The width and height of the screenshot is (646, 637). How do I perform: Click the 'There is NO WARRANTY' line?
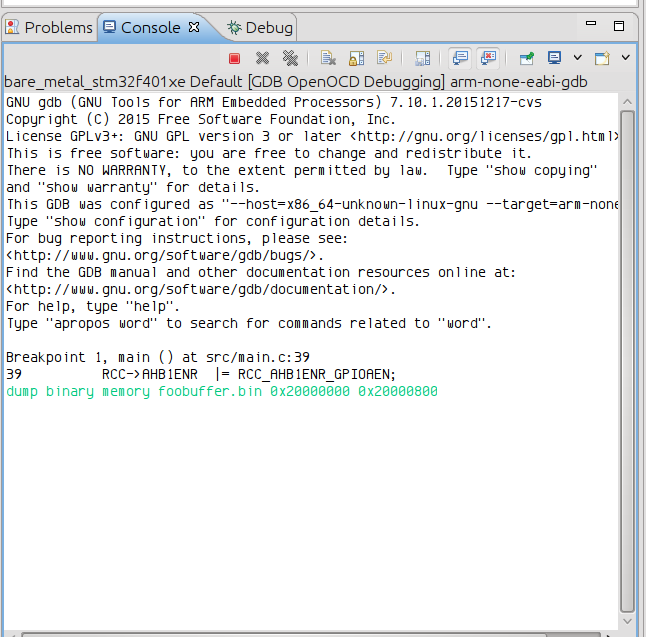point(302,171)
